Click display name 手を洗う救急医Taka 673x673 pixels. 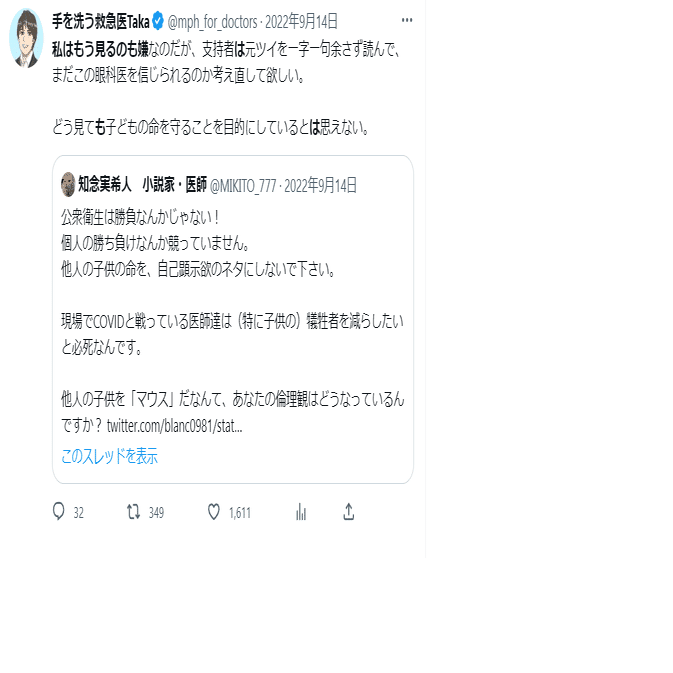(101, 21)
